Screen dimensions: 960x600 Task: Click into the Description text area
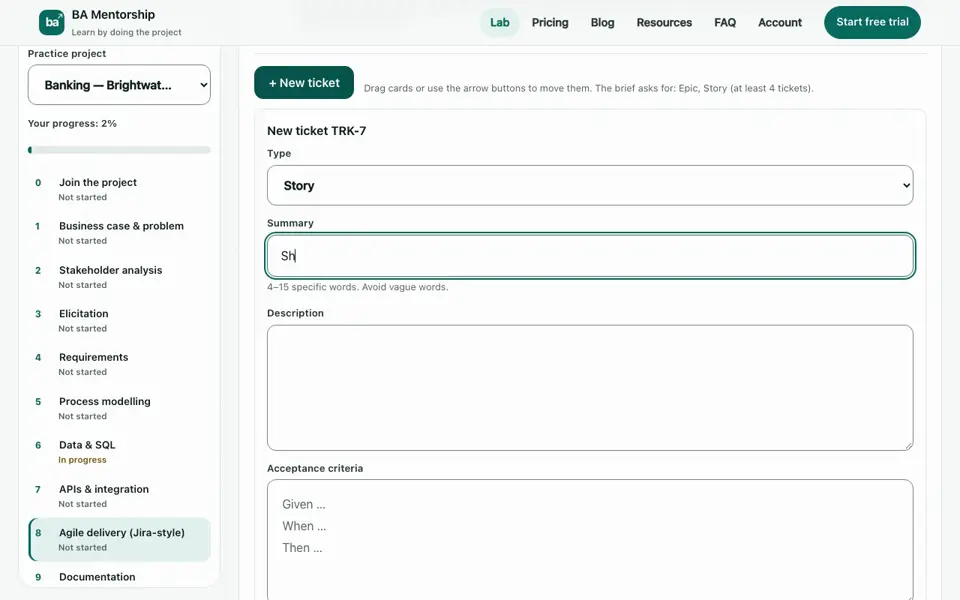pos(590,388)
